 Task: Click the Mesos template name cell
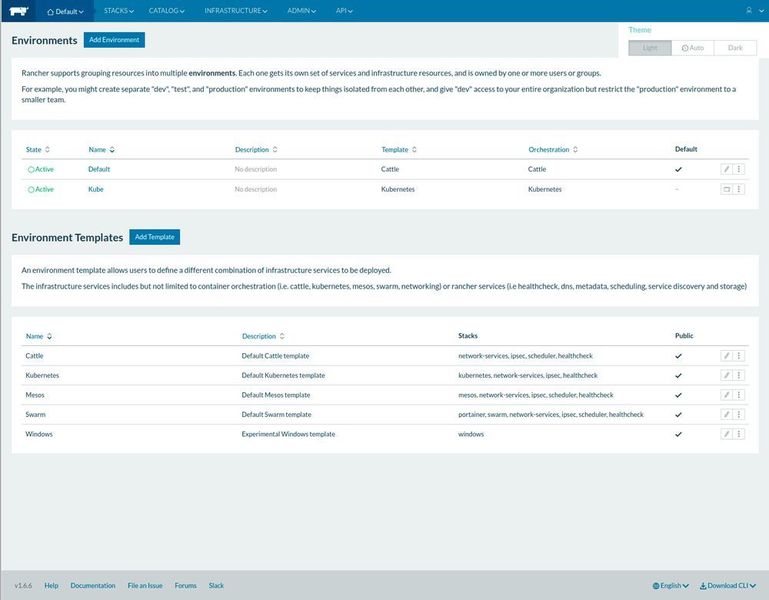click(35, 395)
